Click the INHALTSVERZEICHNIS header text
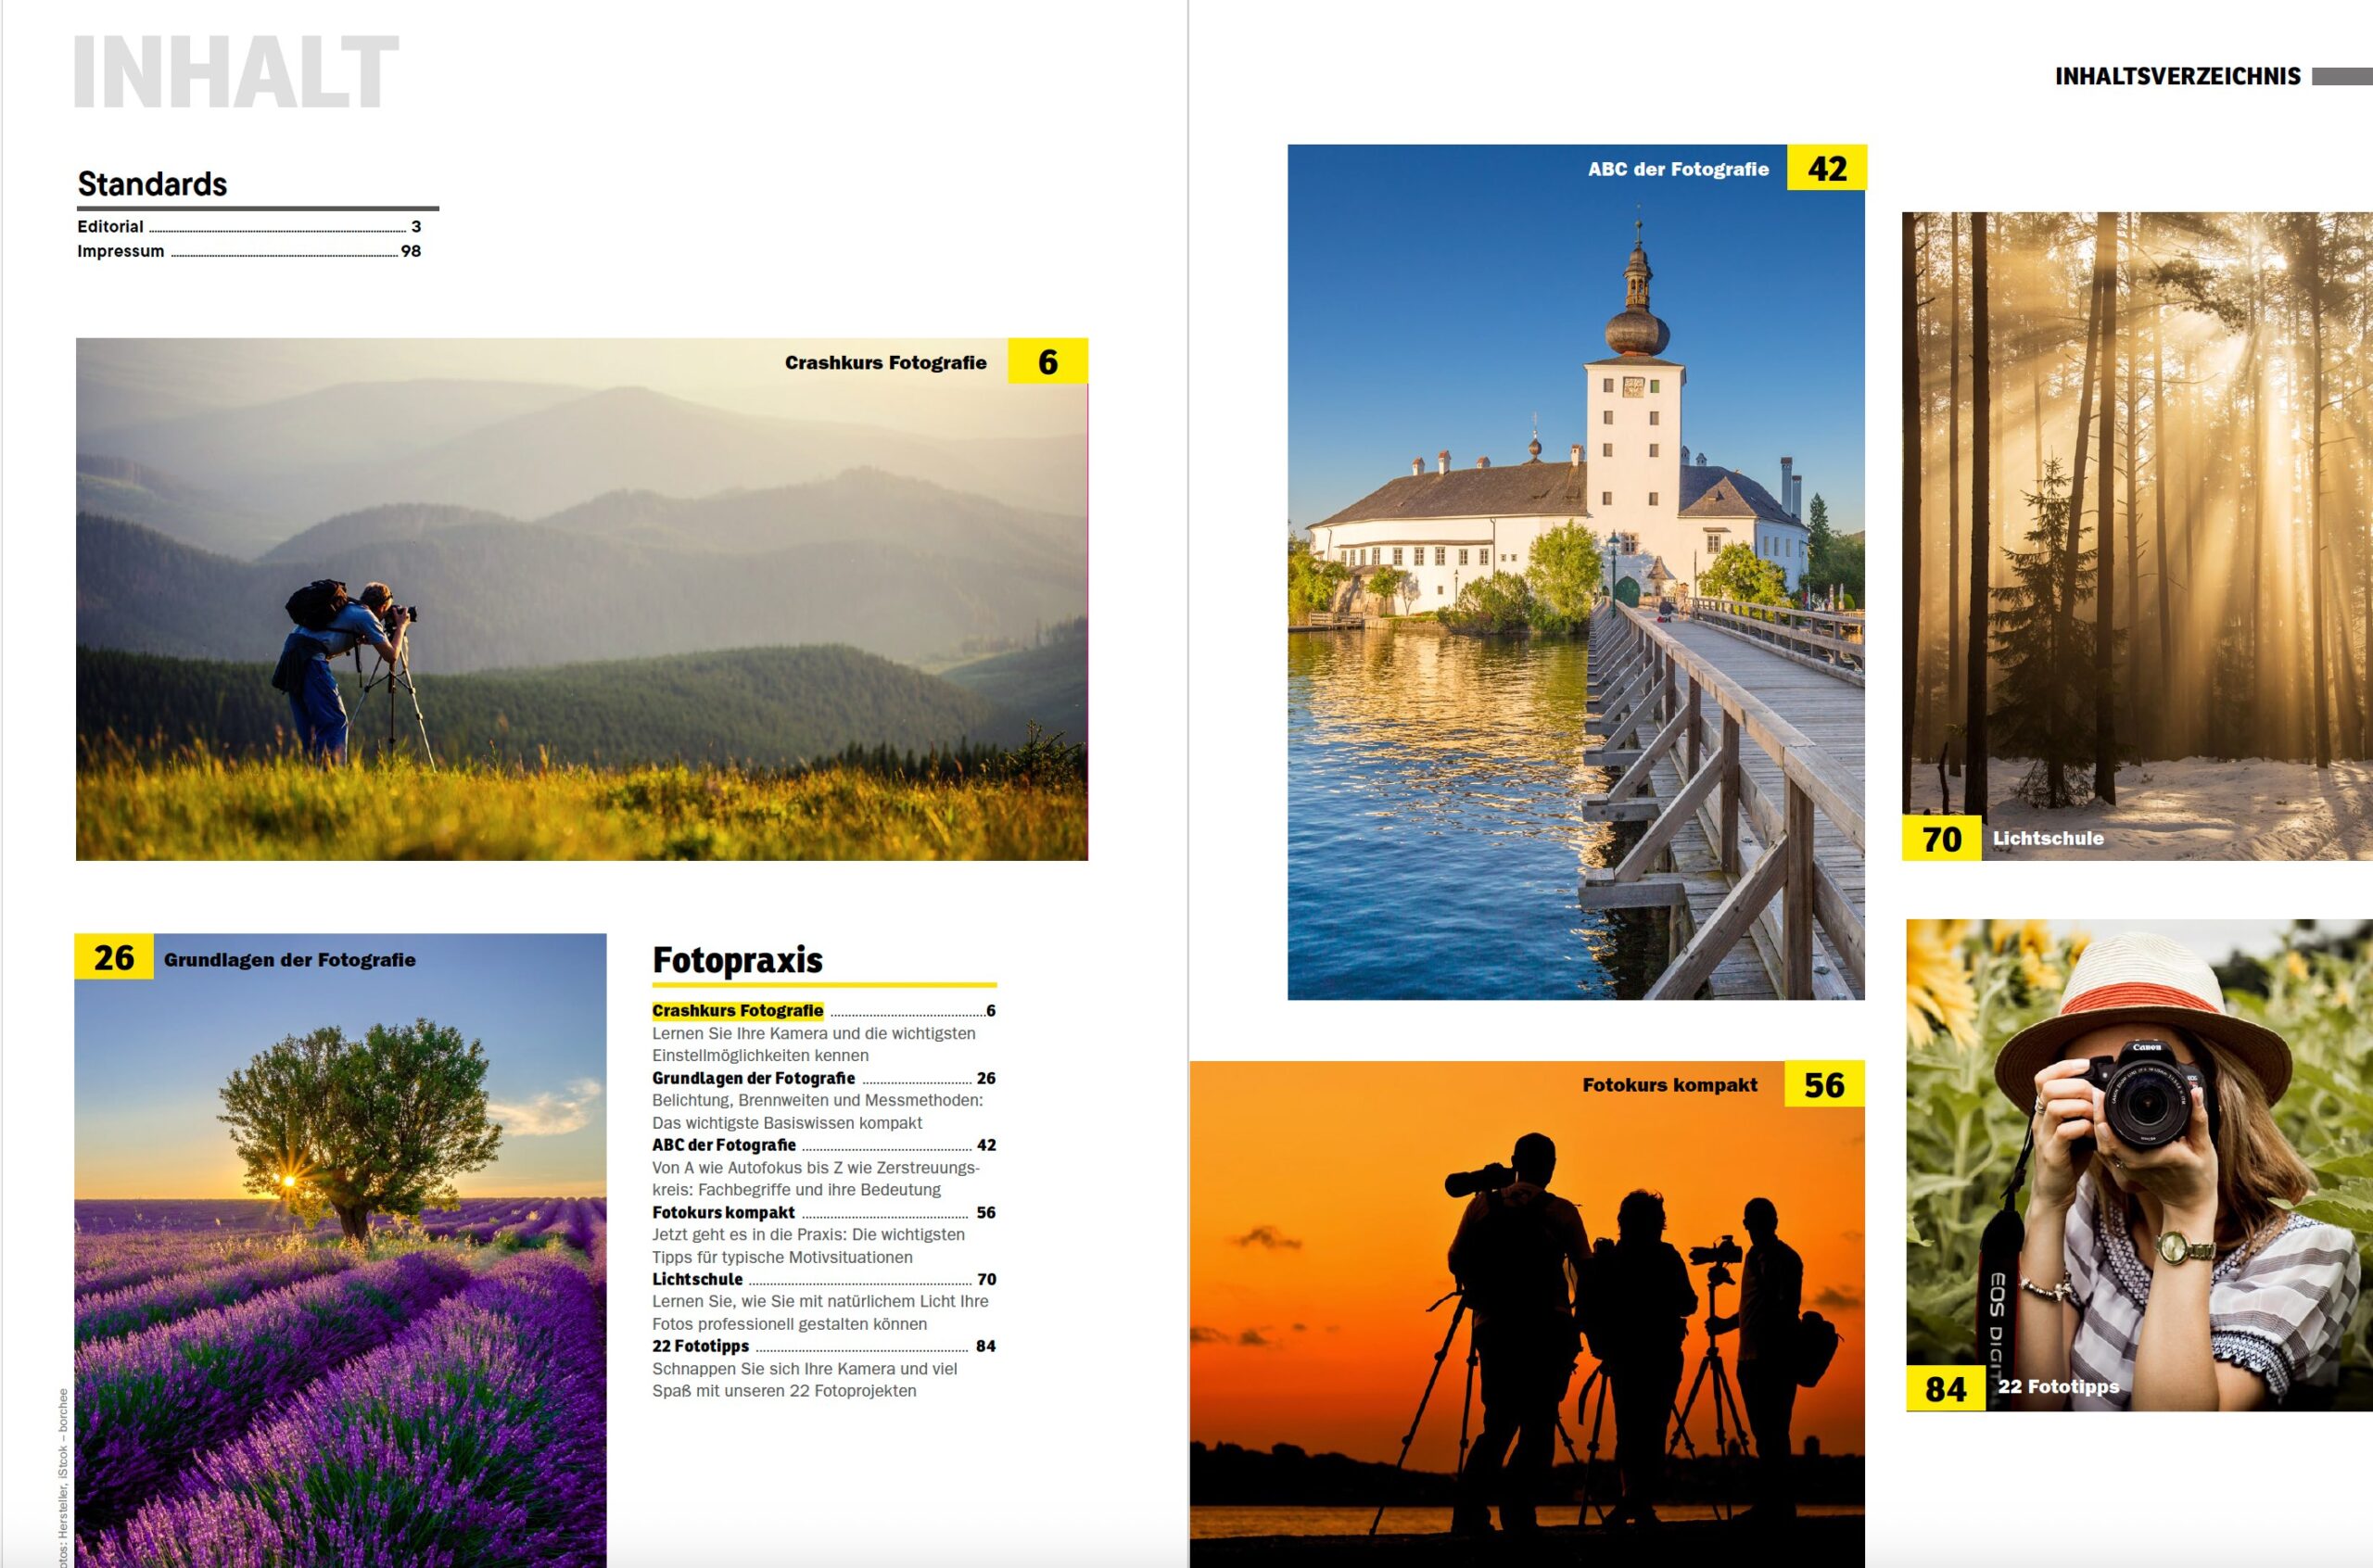2373x1568 pixels. [x=2177, y=77]
